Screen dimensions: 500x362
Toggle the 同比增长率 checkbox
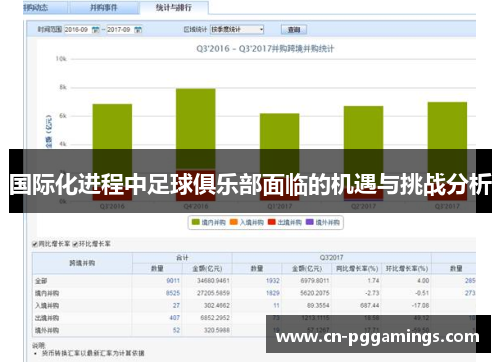coord(35,244)
